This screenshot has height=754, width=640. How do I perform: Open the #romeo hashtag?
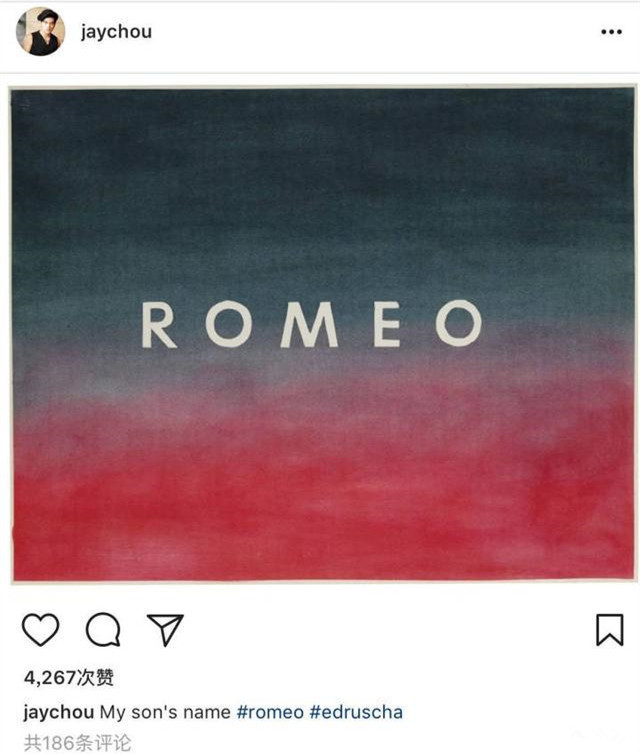270,712
